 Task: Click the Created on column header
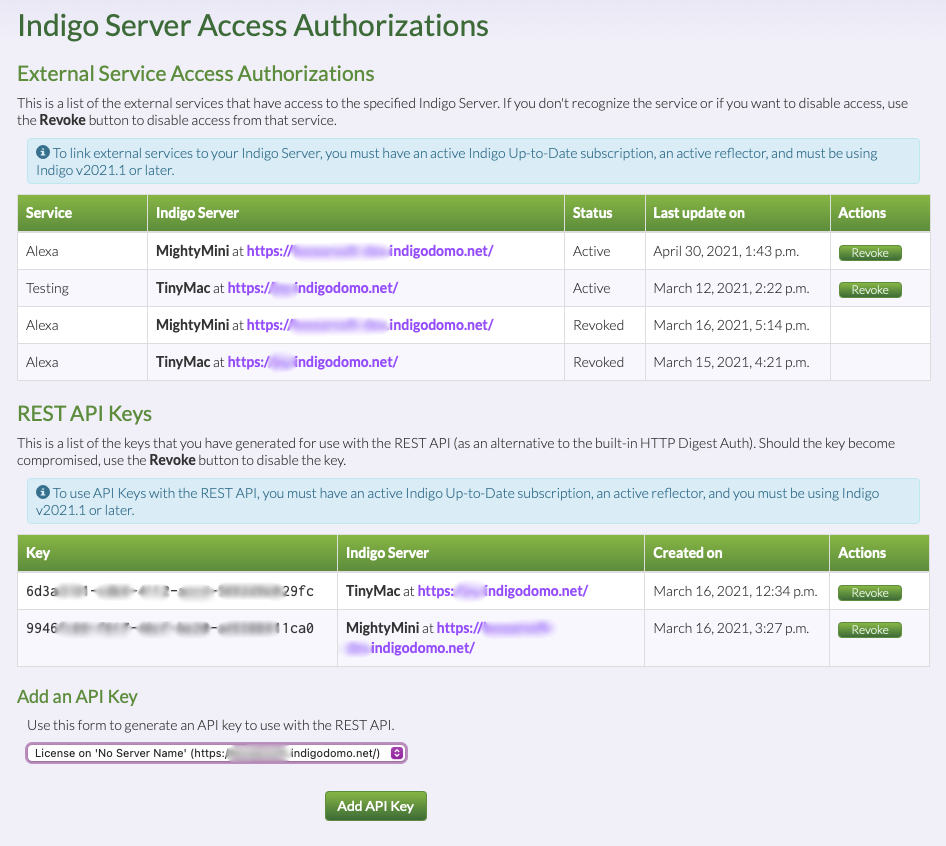(737, 553)
